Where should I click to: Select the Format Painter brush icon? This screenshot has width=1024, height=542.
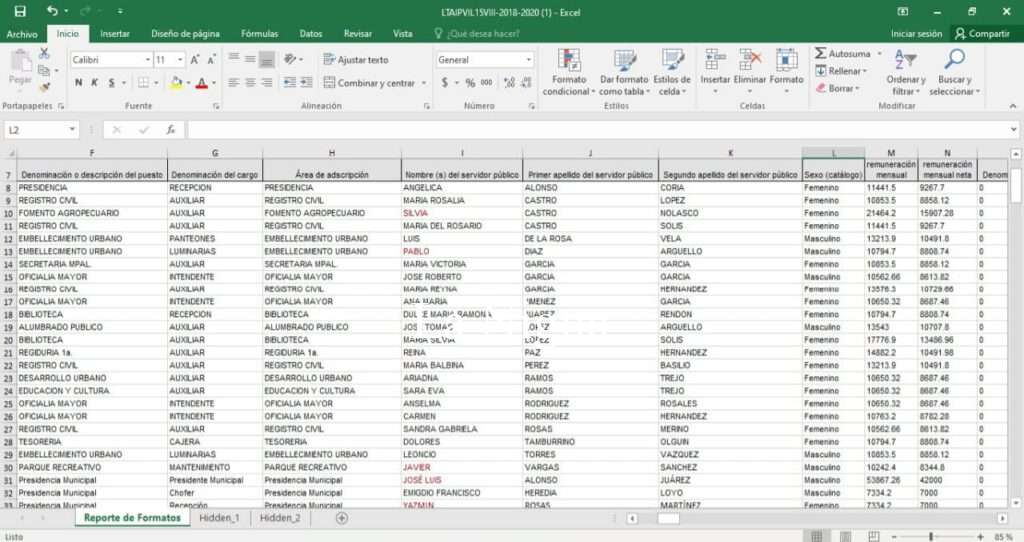[44, 86]
